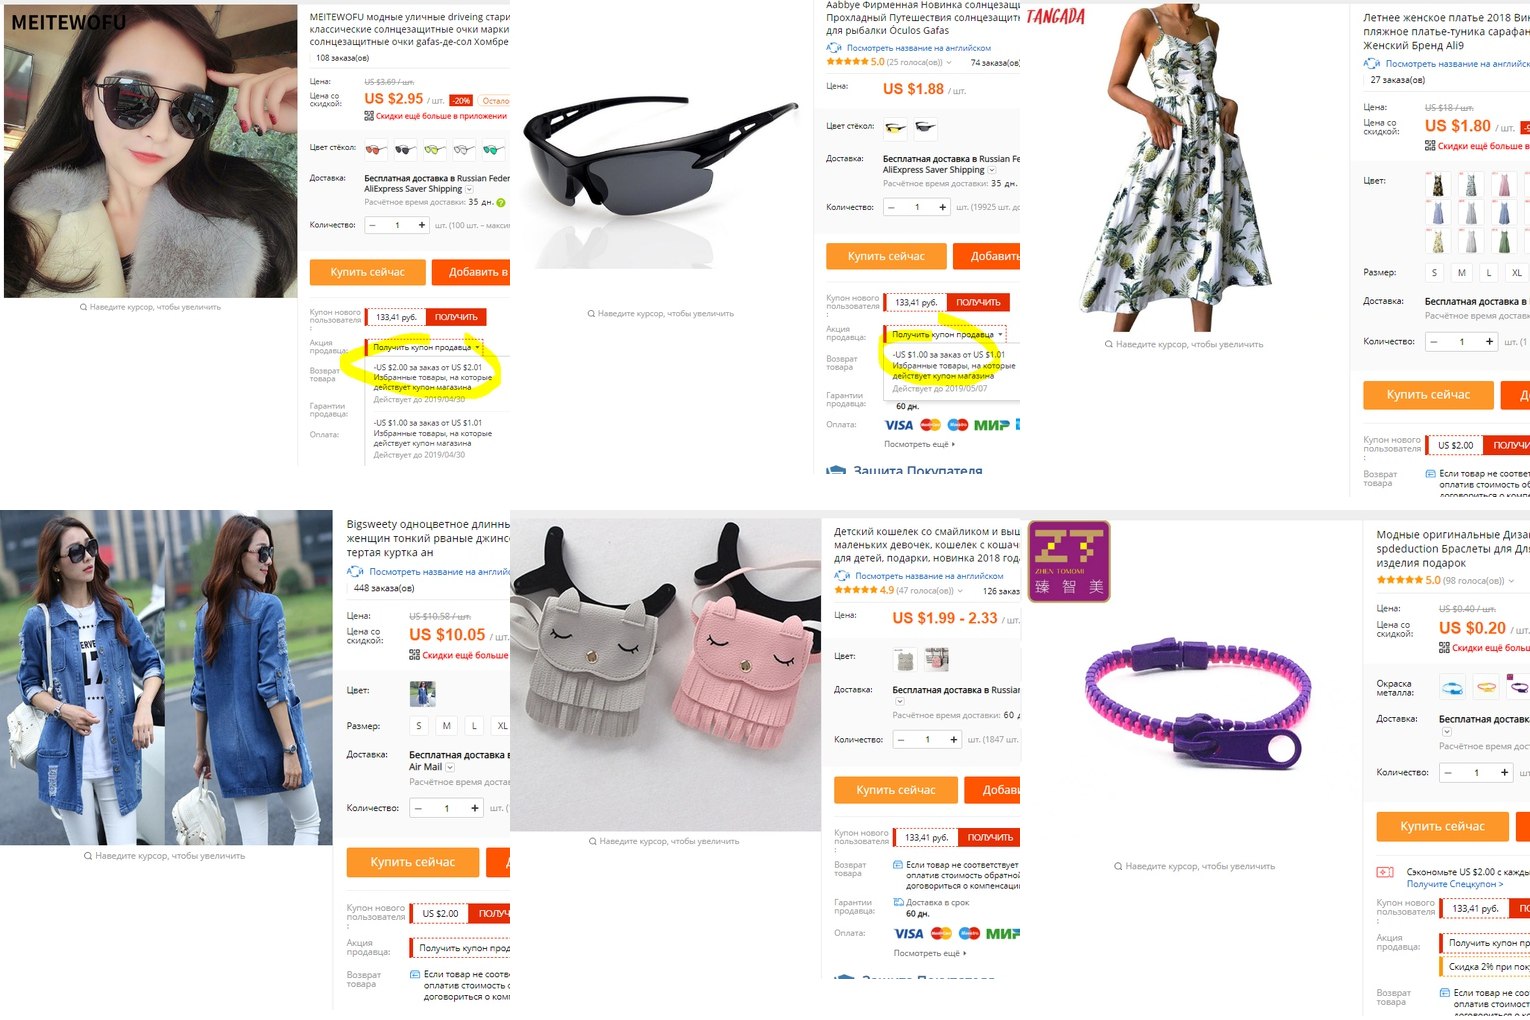Viewport: 1530px width, 1020px height.
Task: Click the green delivery time help icon
Action: coord(501,203)
